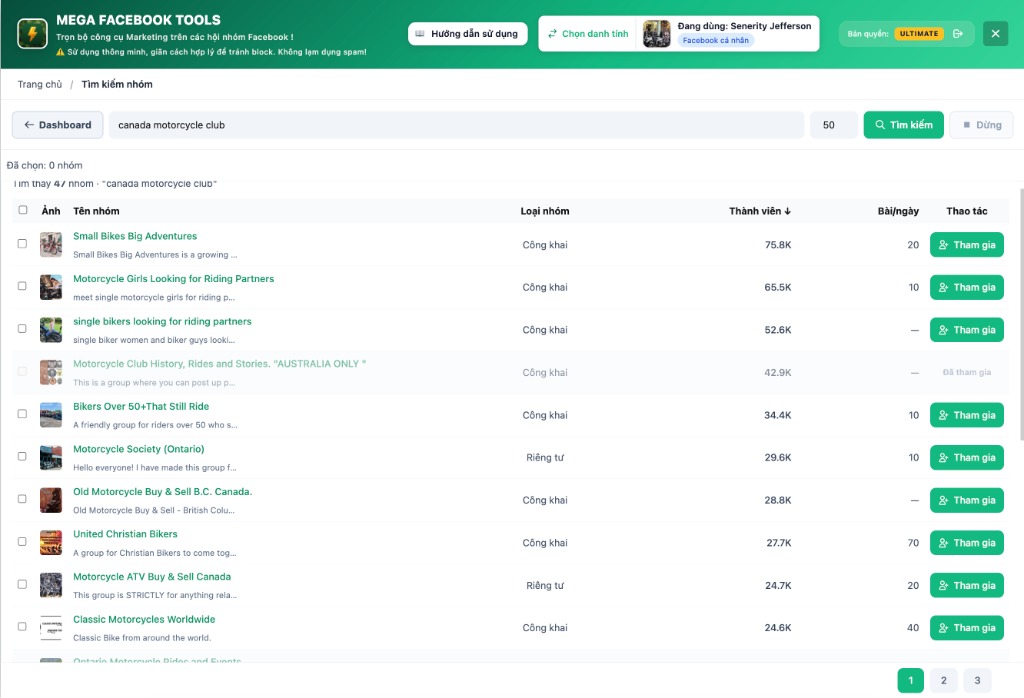Screen dimensions: 1024x698
Task: Open Old Motorcycle Buy & Sell B.C. Canada link
Action: pos(163,492)
